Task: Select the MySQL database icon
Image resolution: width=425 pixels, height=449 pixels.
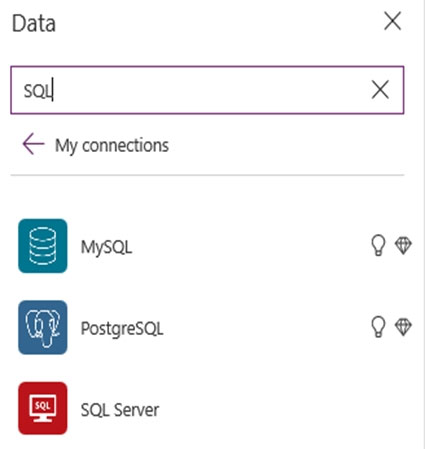Action: 43,246
